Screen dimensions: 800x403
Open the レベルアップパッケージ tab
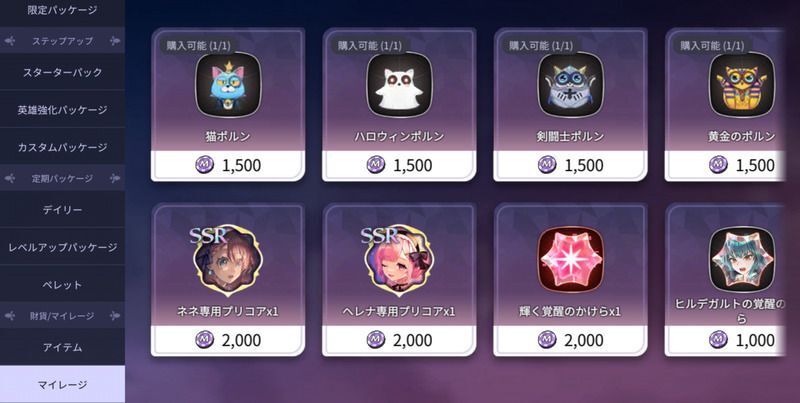tap(62, 247)
